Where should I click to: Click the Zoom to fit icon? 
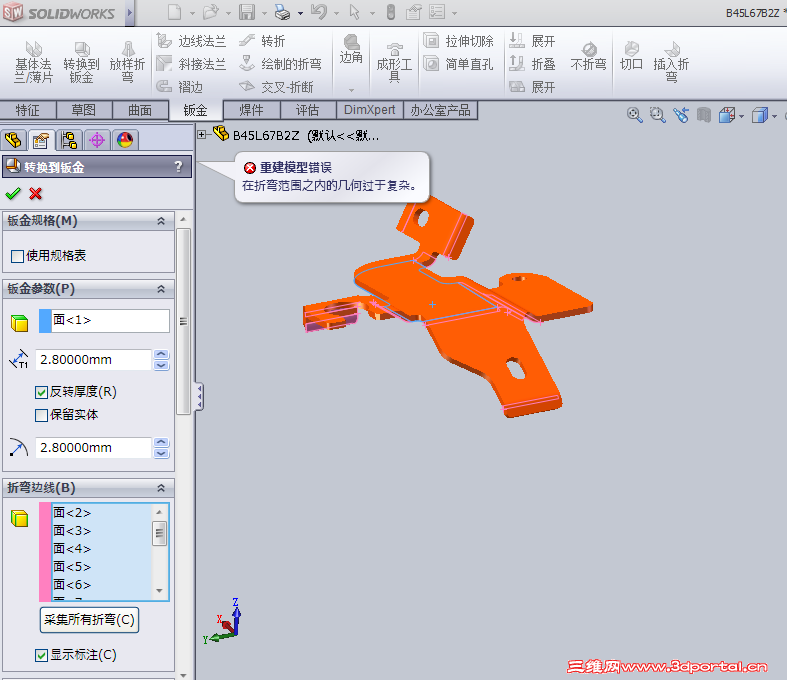pyautogui.click(x=634, y=115)
